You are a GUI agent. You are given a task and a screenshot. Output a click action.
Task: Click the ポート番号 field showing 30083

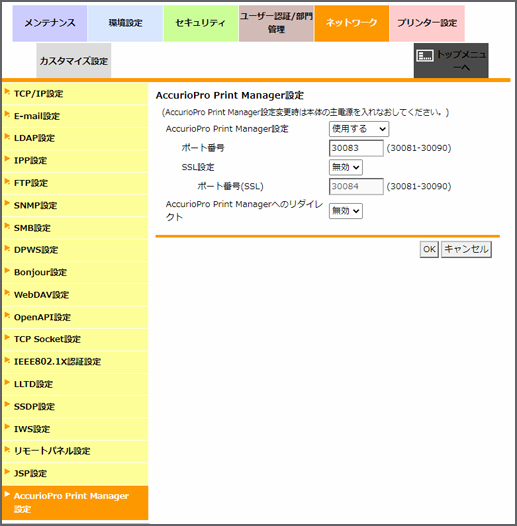coord(356,148)
